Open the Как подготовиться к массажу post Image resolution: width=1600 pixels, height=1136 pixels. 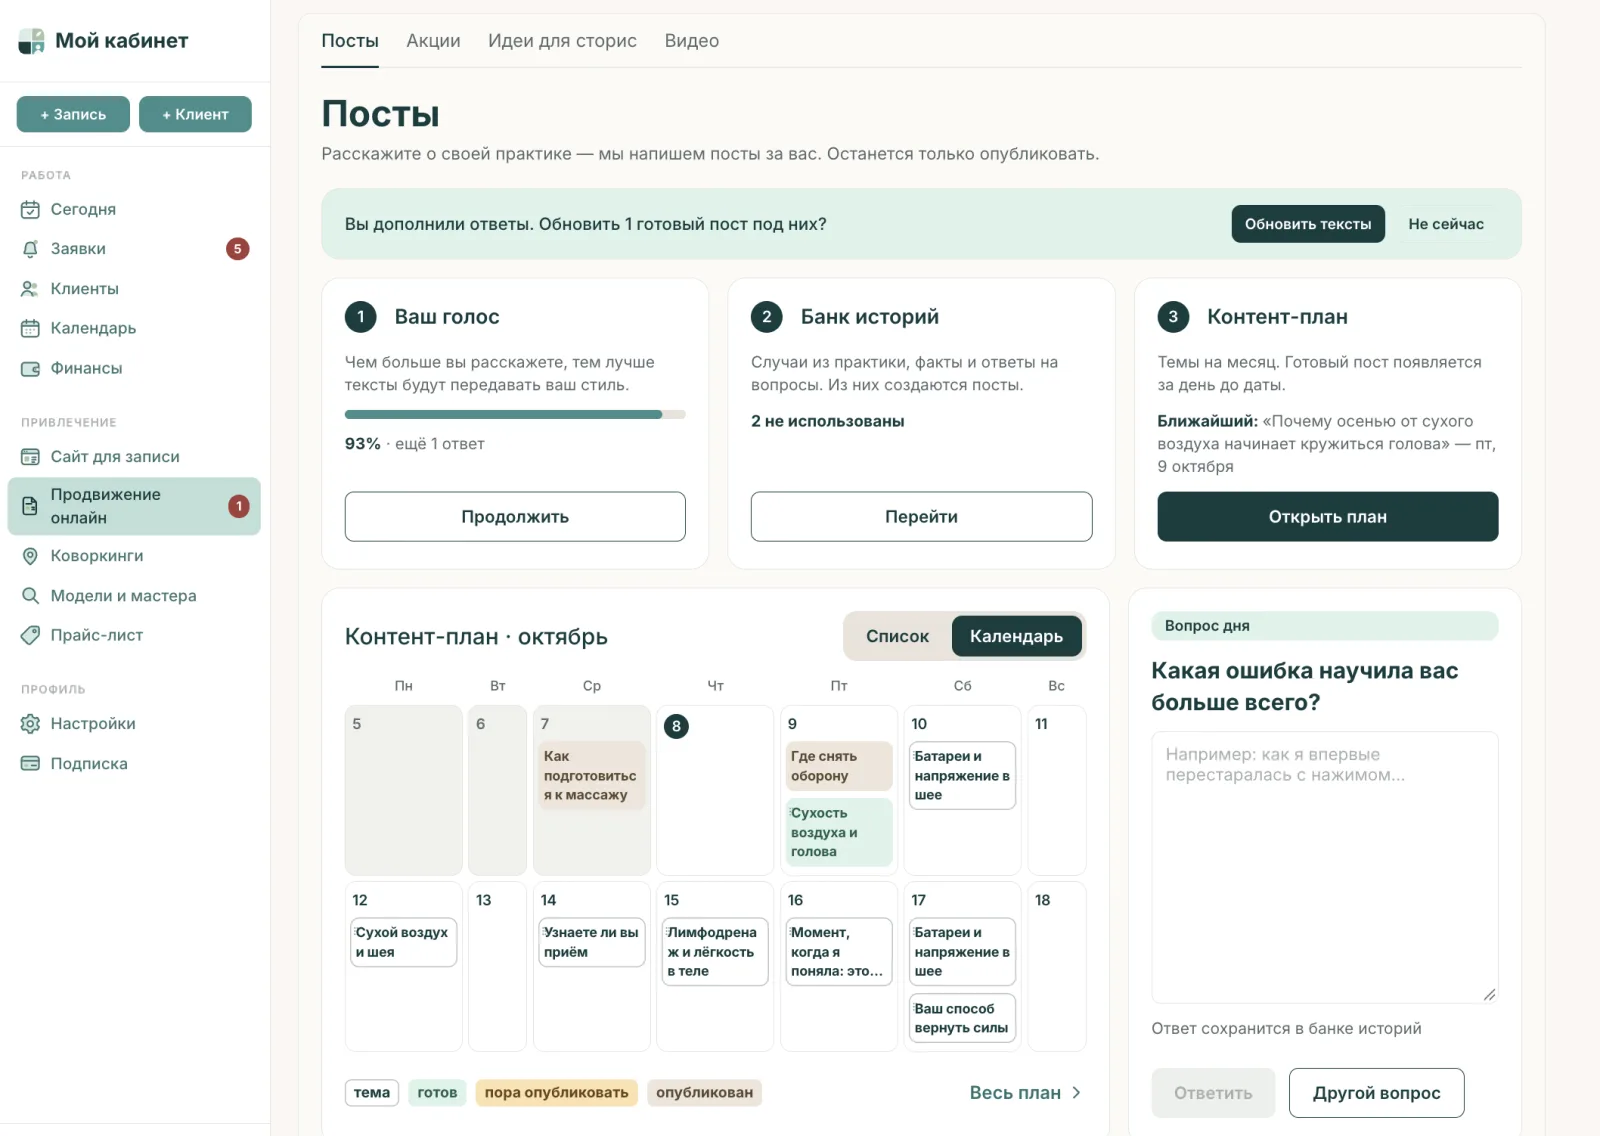(x=591, y=775)
